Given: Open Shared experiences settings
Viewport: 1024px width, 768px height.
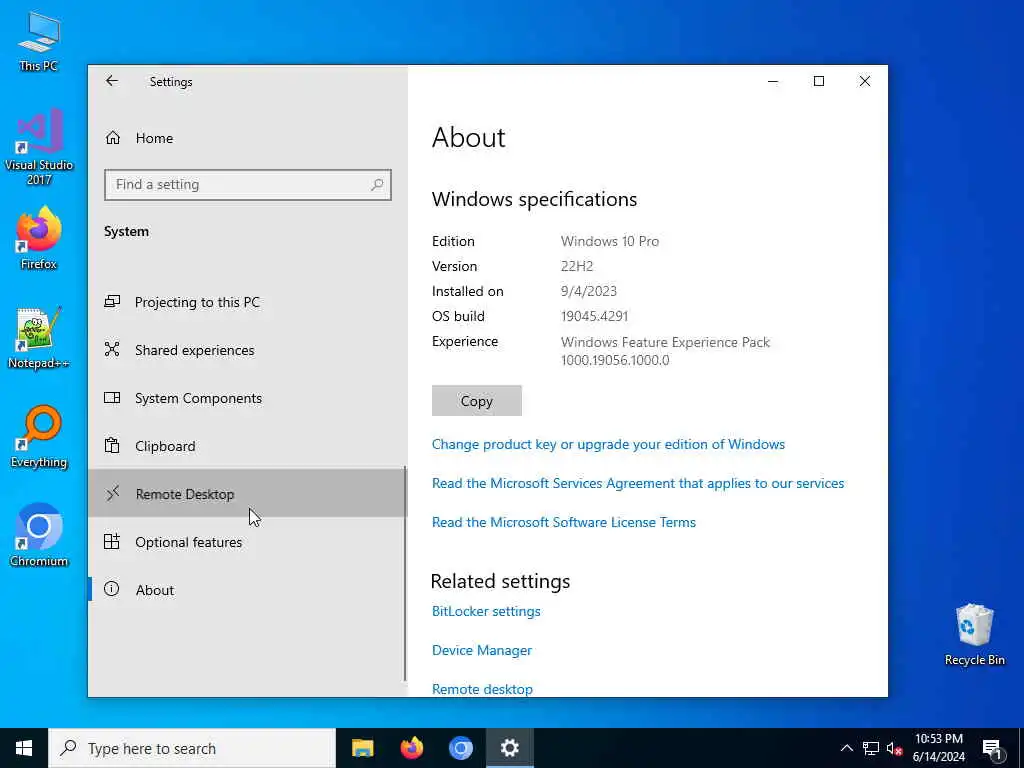Looking at the screenshot, I should (x=247, y=350).
